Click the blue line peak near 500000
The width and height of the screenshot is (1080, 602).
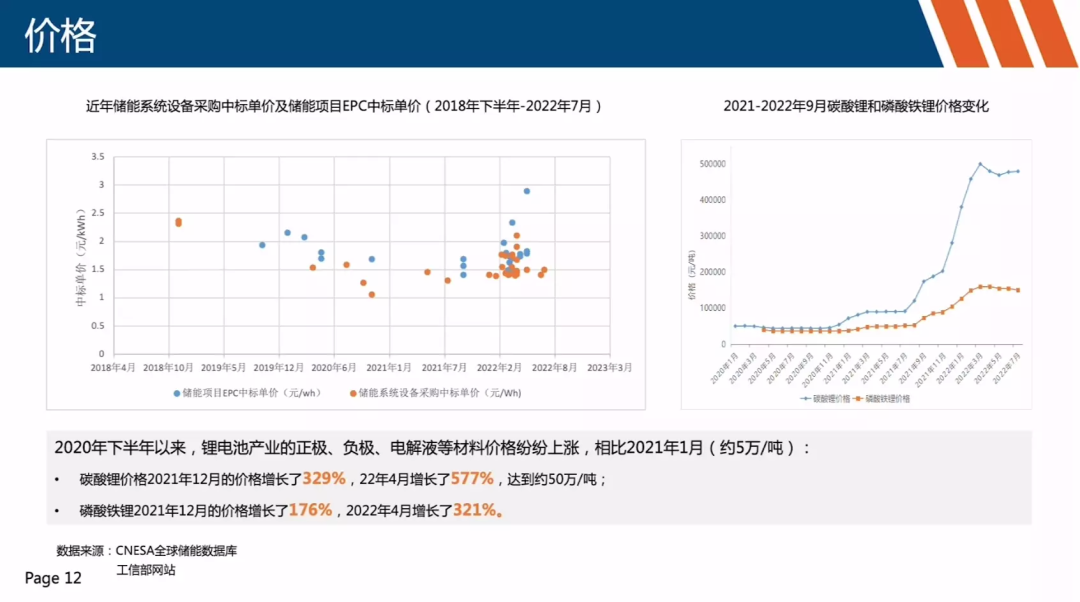coord(980,165)
